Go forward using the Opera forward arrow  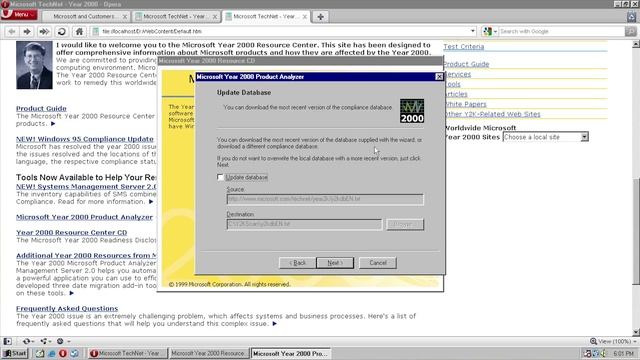pyautogui.click(x=27, y=31)
